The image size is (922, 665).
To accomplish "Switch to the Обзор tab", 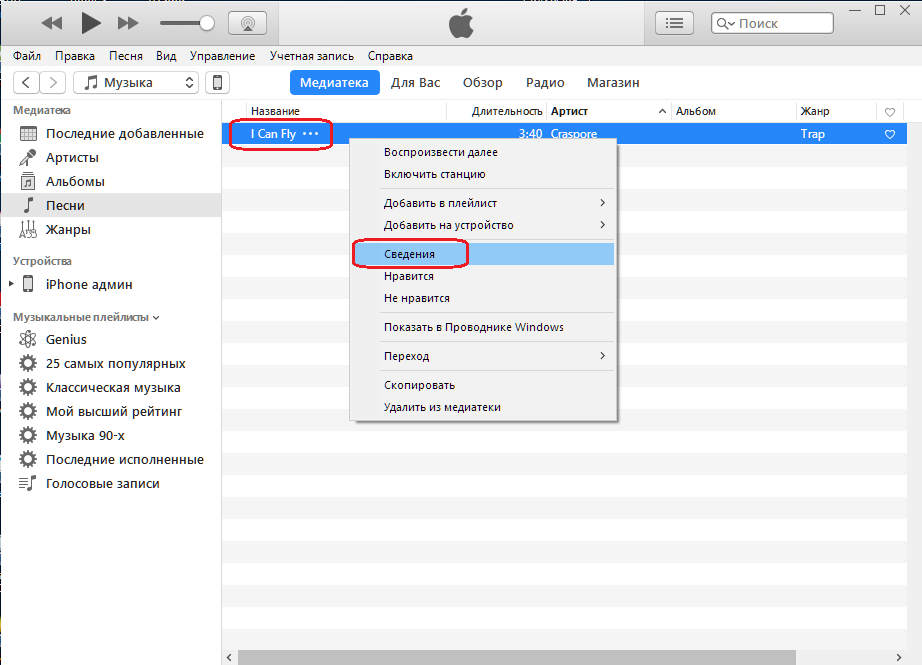I will click(482, 82).
